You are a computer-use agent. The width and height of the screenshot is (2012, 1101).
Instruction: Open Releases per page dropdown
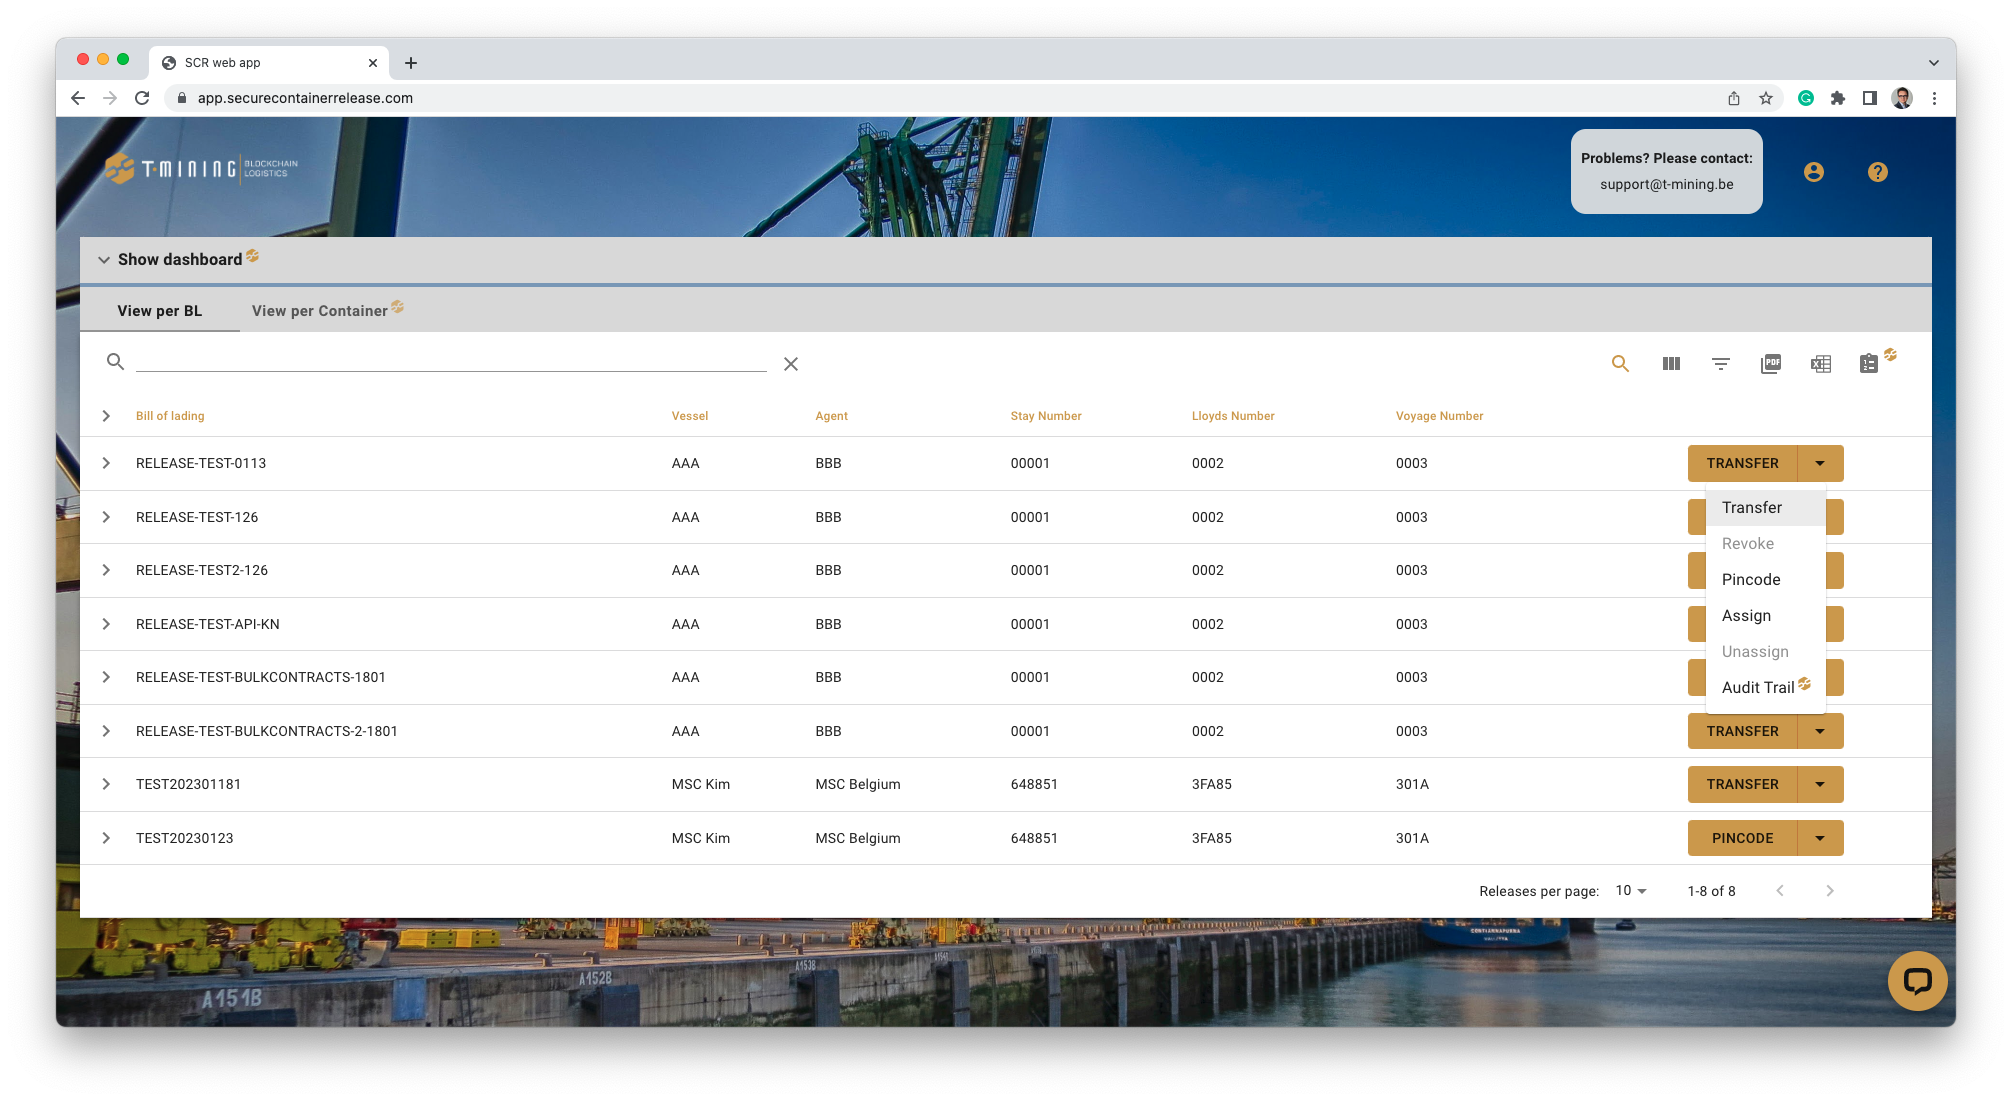coord(1630,890)
